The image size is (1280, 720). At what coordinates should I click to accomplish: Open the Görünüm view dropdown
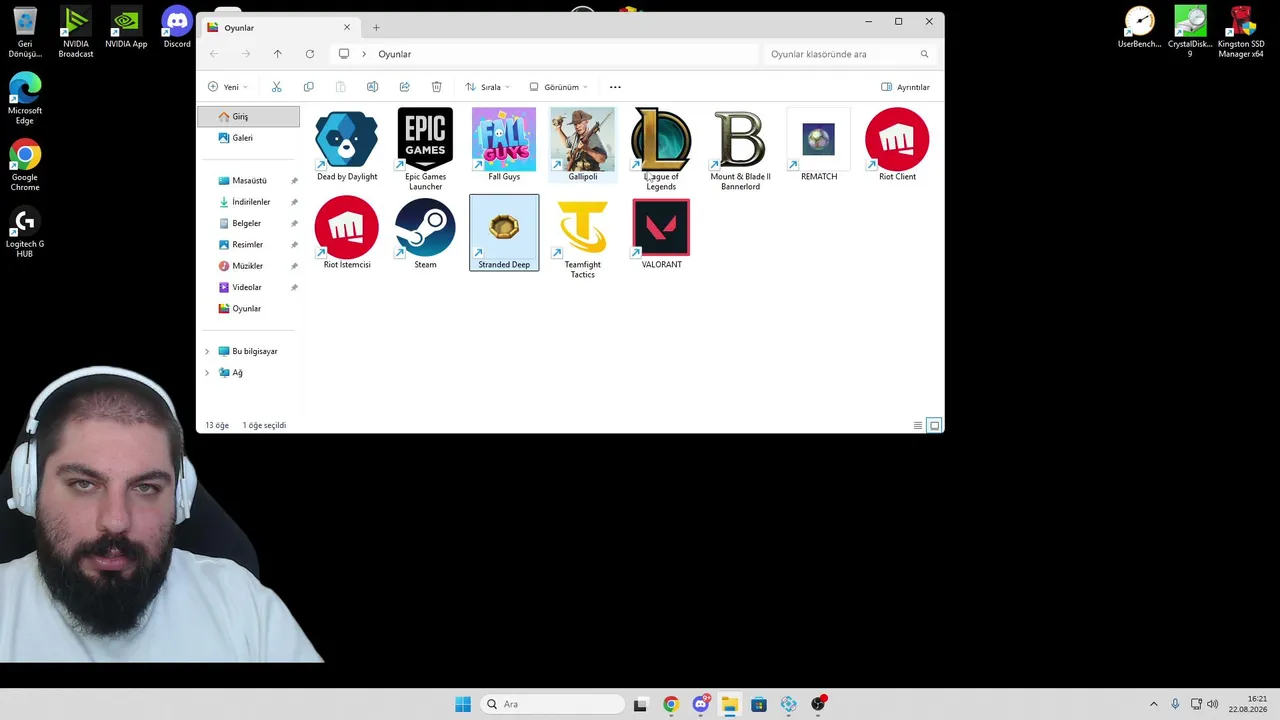558,87
